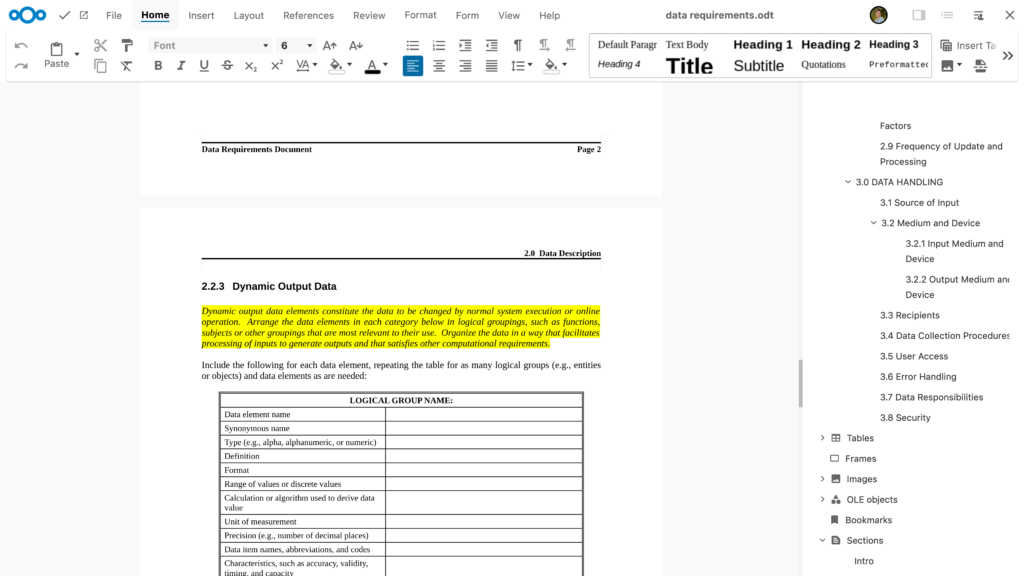The height and width of the screenshot is (576, 1024).
Task: Click the Undo arrow icon
Action: pos(21,46)
